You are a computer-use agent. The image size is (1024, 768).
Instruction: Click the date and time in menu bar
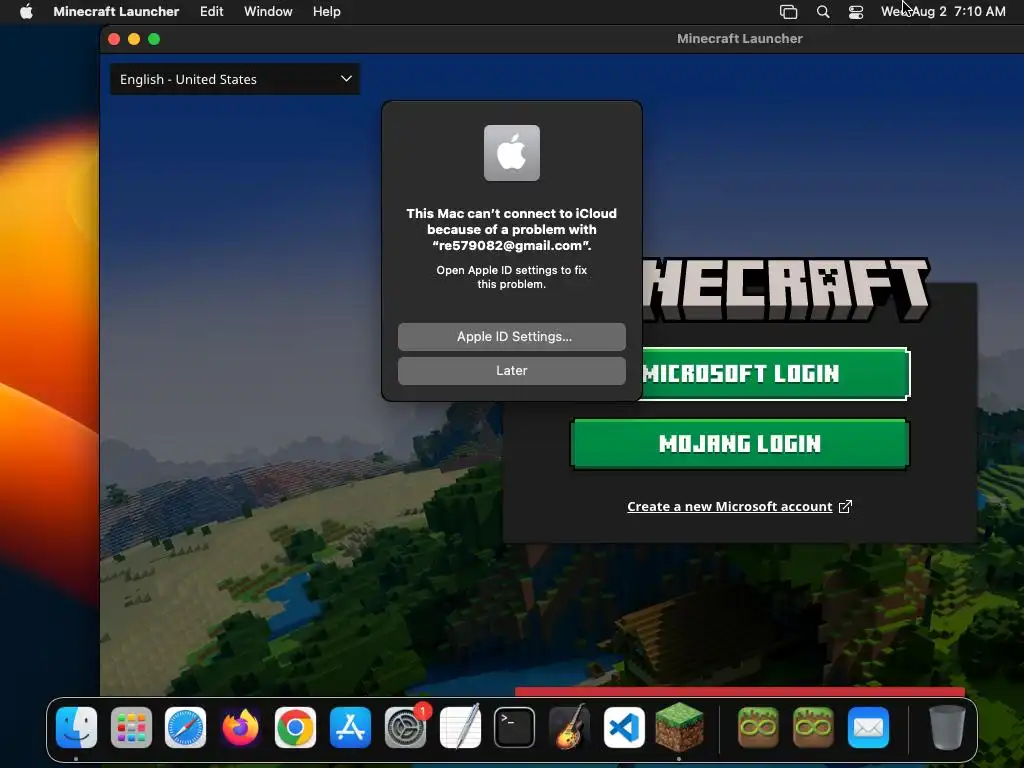point(943,12)
